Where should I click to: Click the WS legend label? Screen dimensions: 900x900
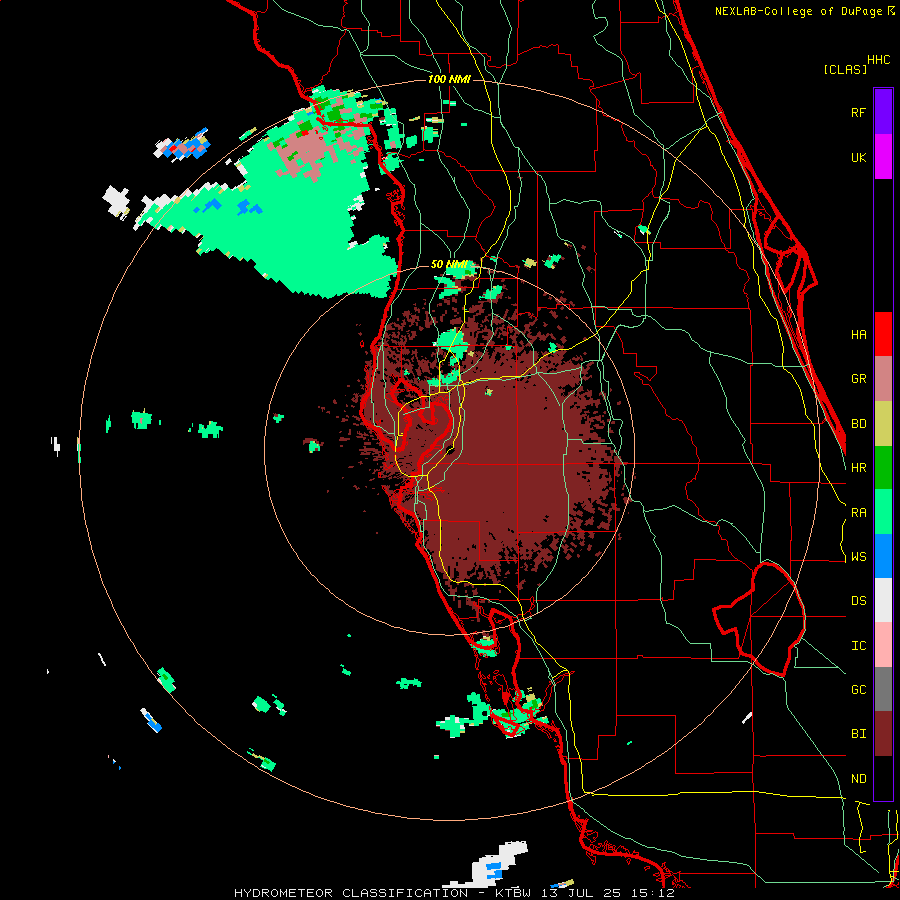click(858, 557)
